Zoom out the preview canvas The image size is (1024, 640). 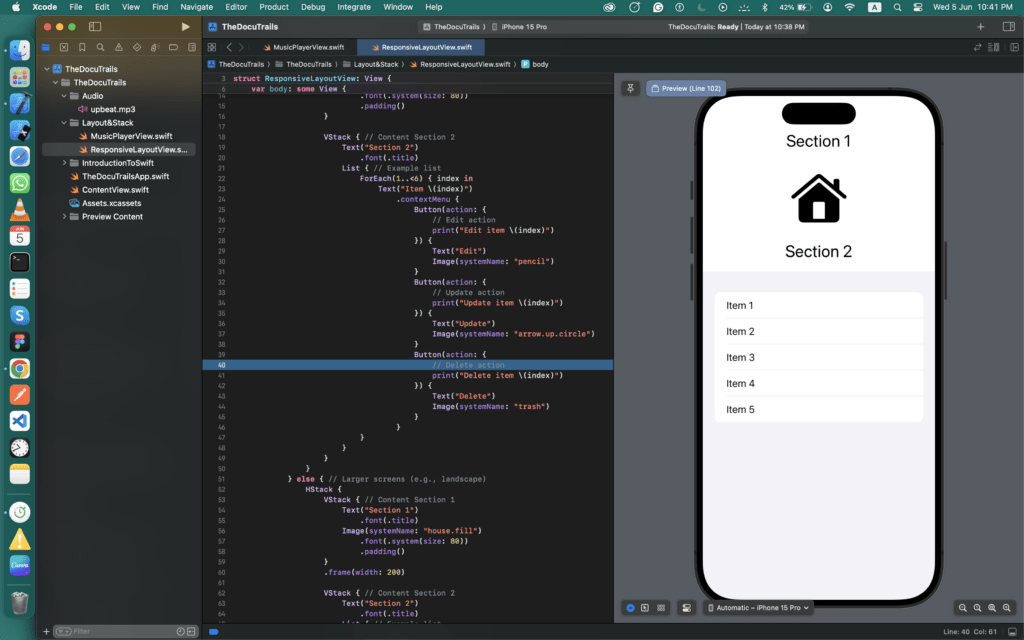point(963,607)
